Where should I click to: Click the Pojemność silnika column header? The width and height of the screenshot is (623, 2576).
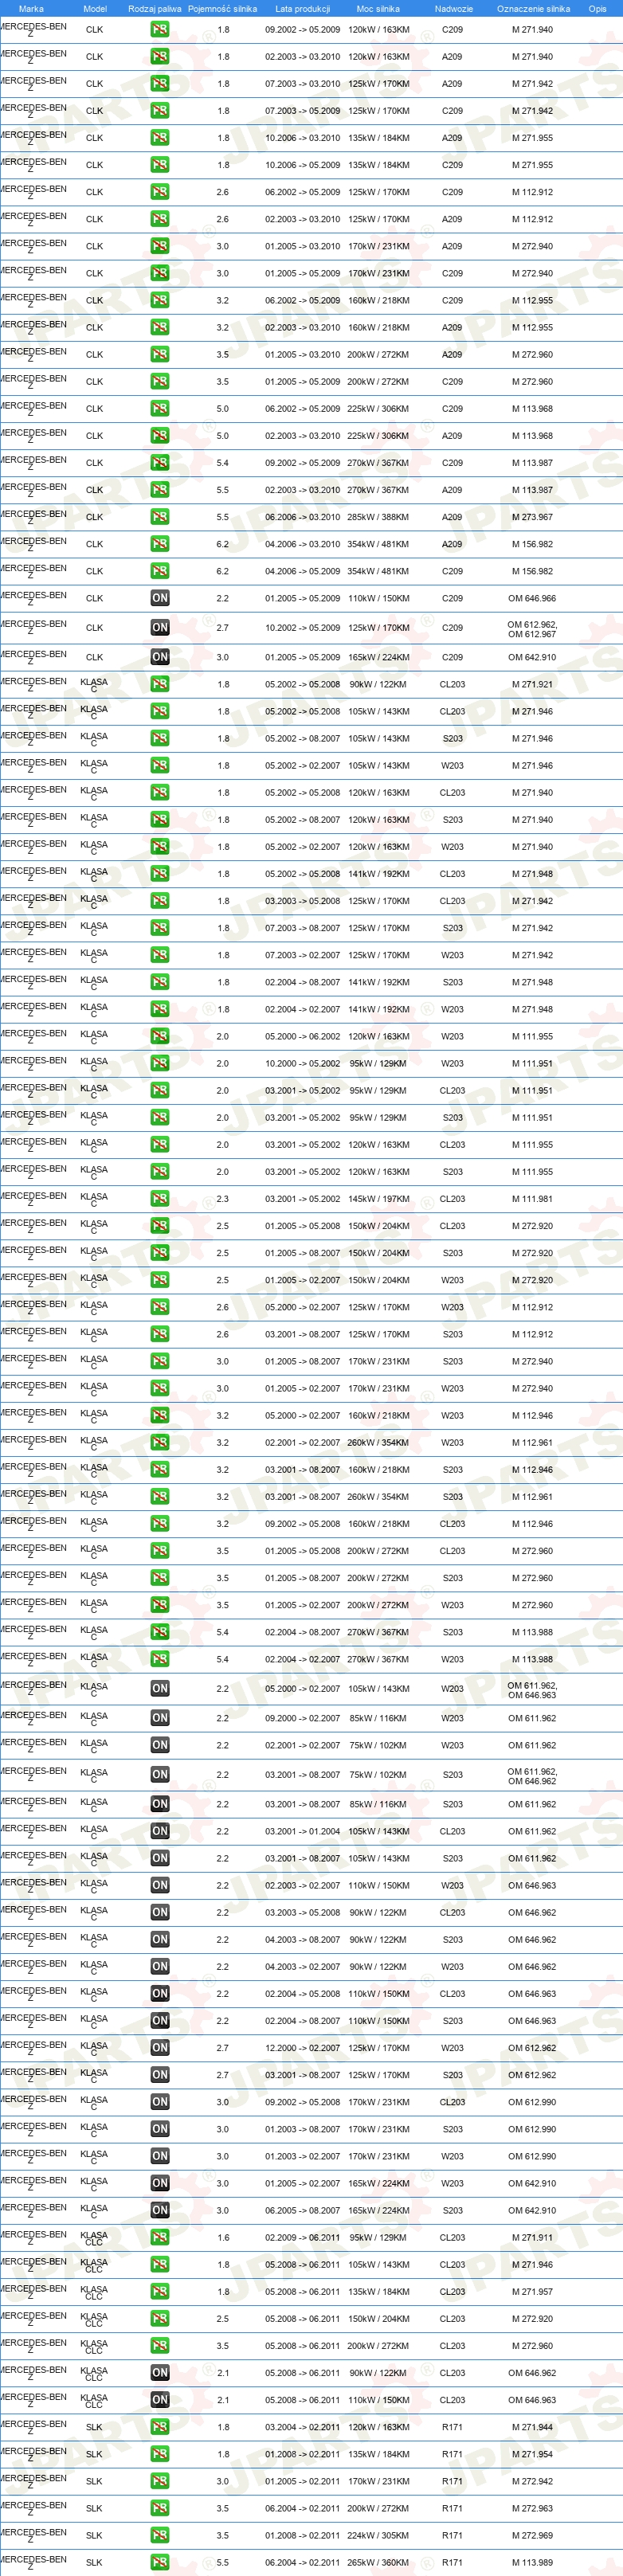(x=223, y=8)
